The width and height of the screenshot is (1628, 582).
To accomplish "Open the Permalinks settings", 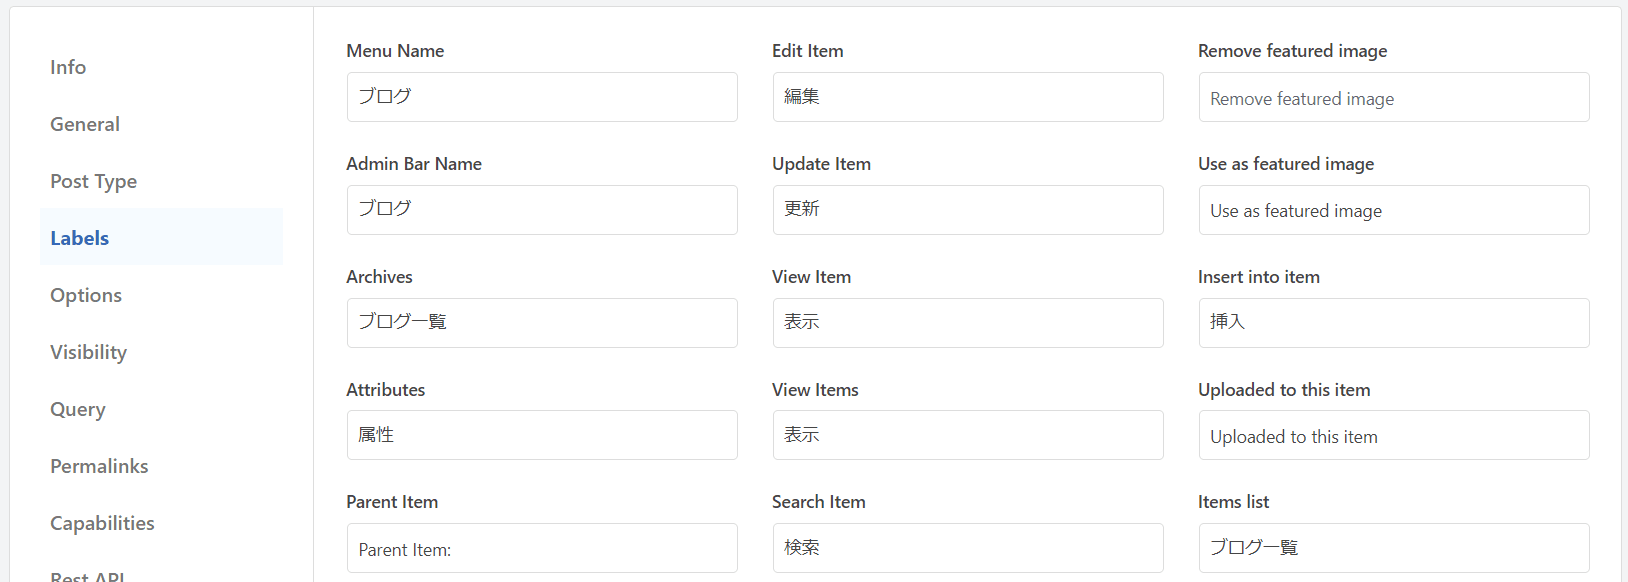I will (x=99, y=465).
